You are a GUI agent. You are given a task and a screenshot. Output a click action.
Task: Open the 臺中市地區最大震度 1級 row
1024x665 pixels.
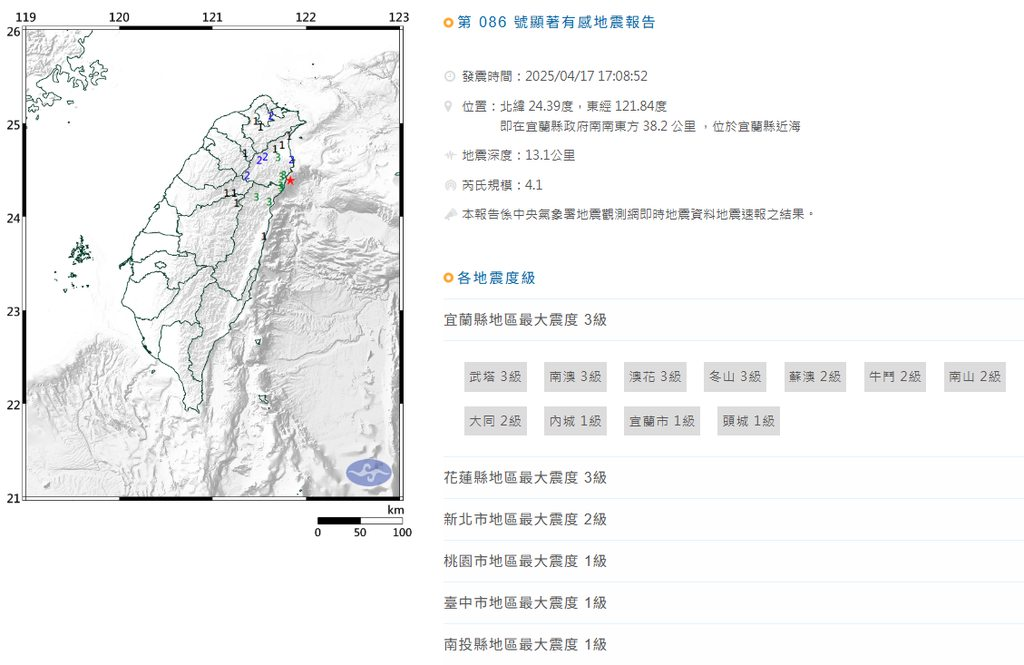pyautogui.click(x=525, y=603)
